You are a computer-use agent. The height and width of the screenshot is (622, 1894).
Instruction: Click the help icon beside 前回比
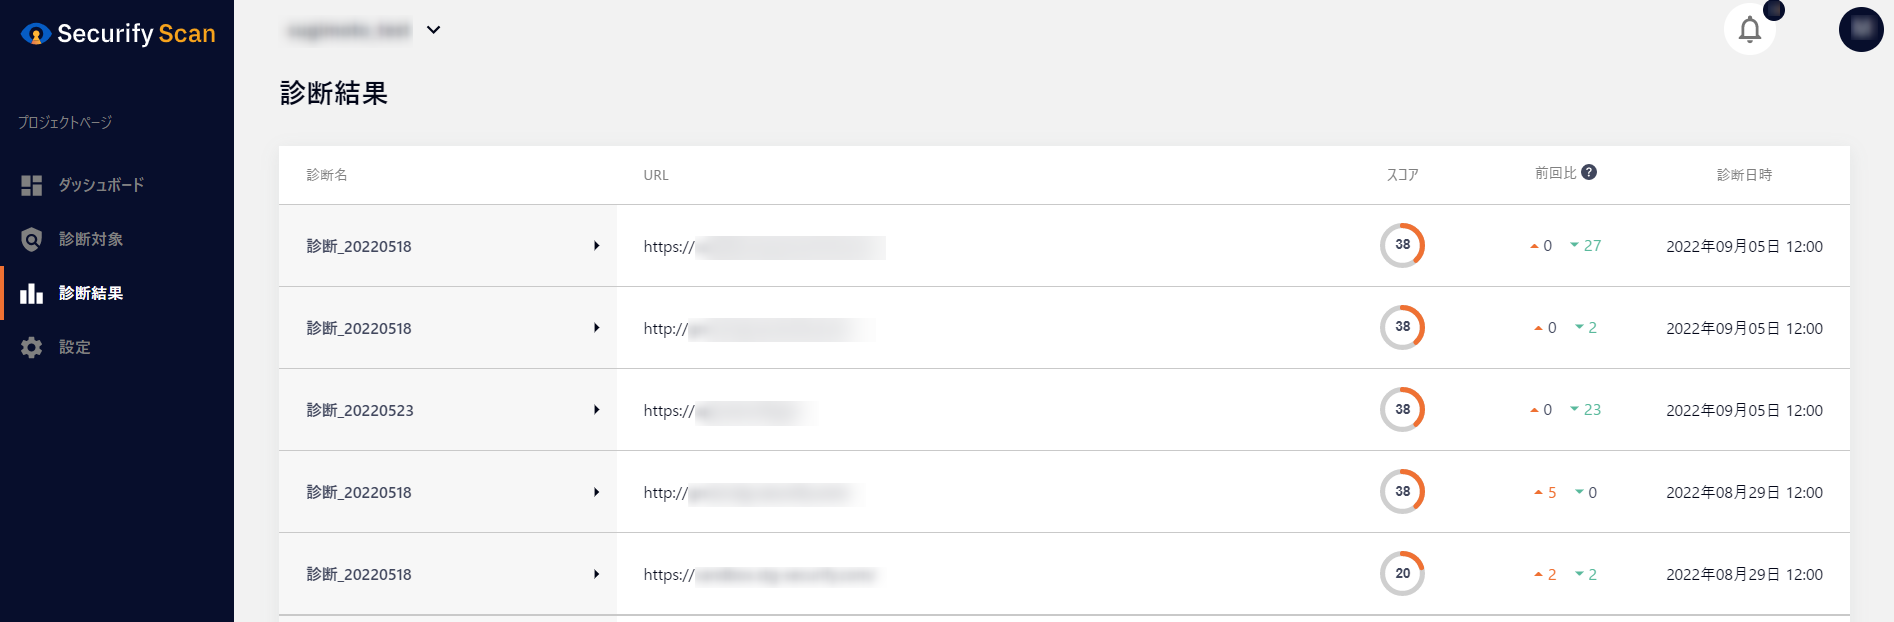(1589, 172)
